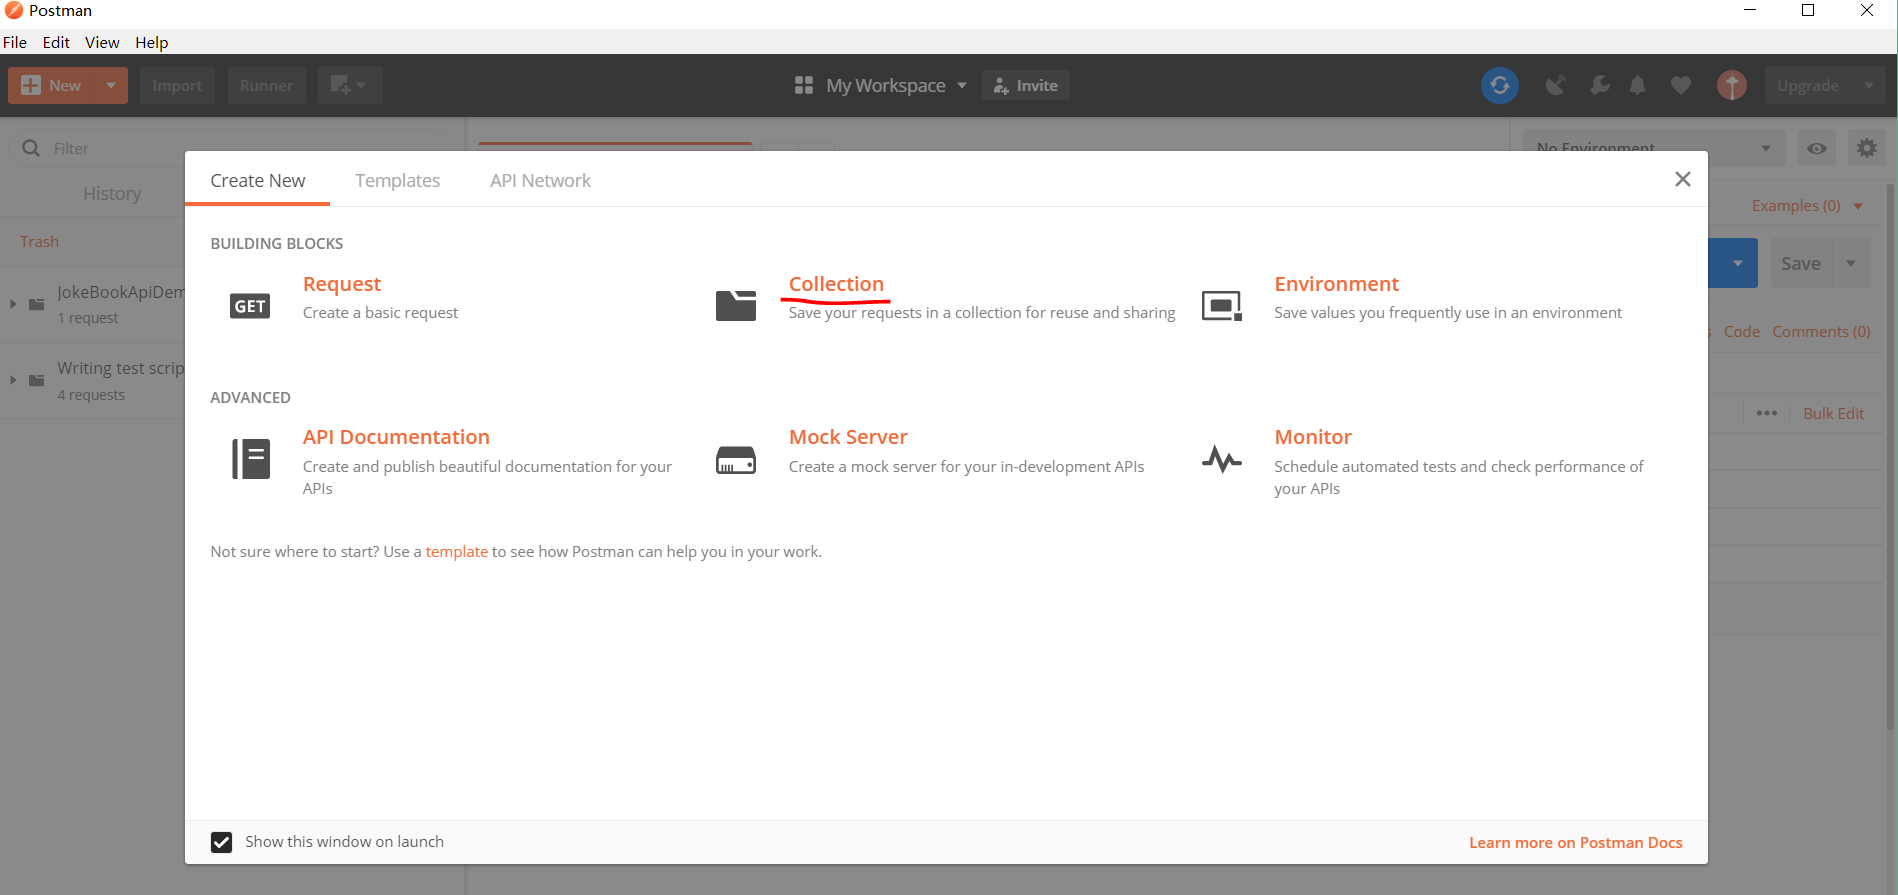1898x895 pixels.
Task: Click the Mock Server icon
Action: click(735, 460)
